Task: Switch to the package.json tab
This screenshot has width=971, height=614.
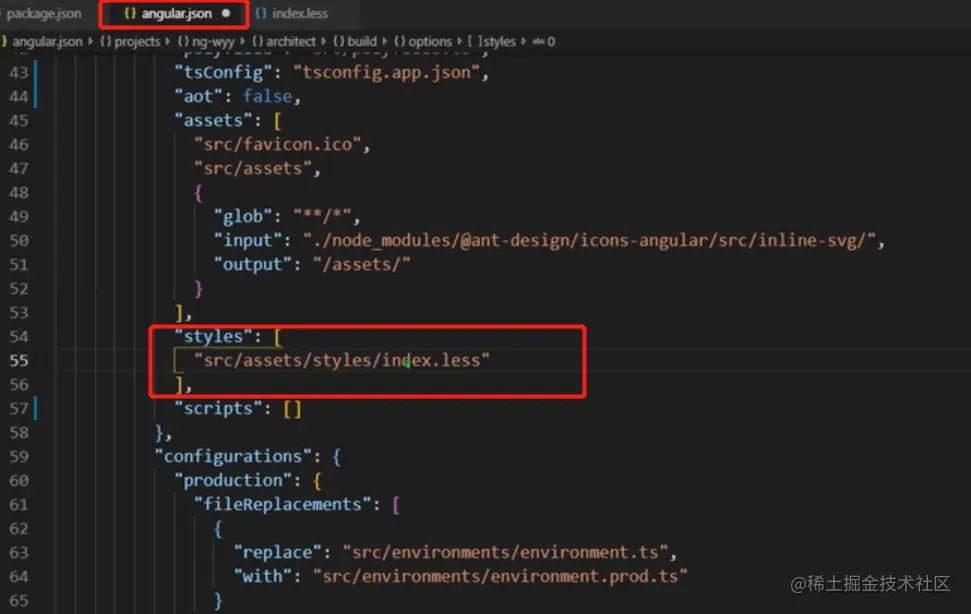Action: (43, 14)
